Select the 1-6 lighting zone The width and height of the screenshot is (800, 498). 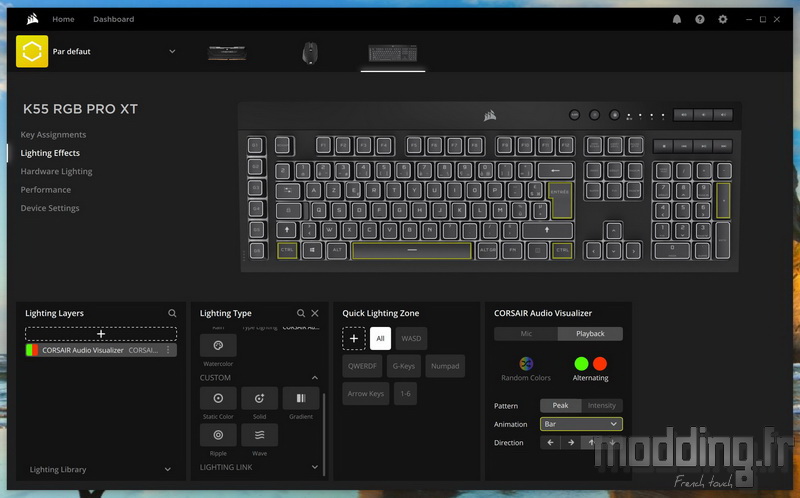[x=406, y=393]
